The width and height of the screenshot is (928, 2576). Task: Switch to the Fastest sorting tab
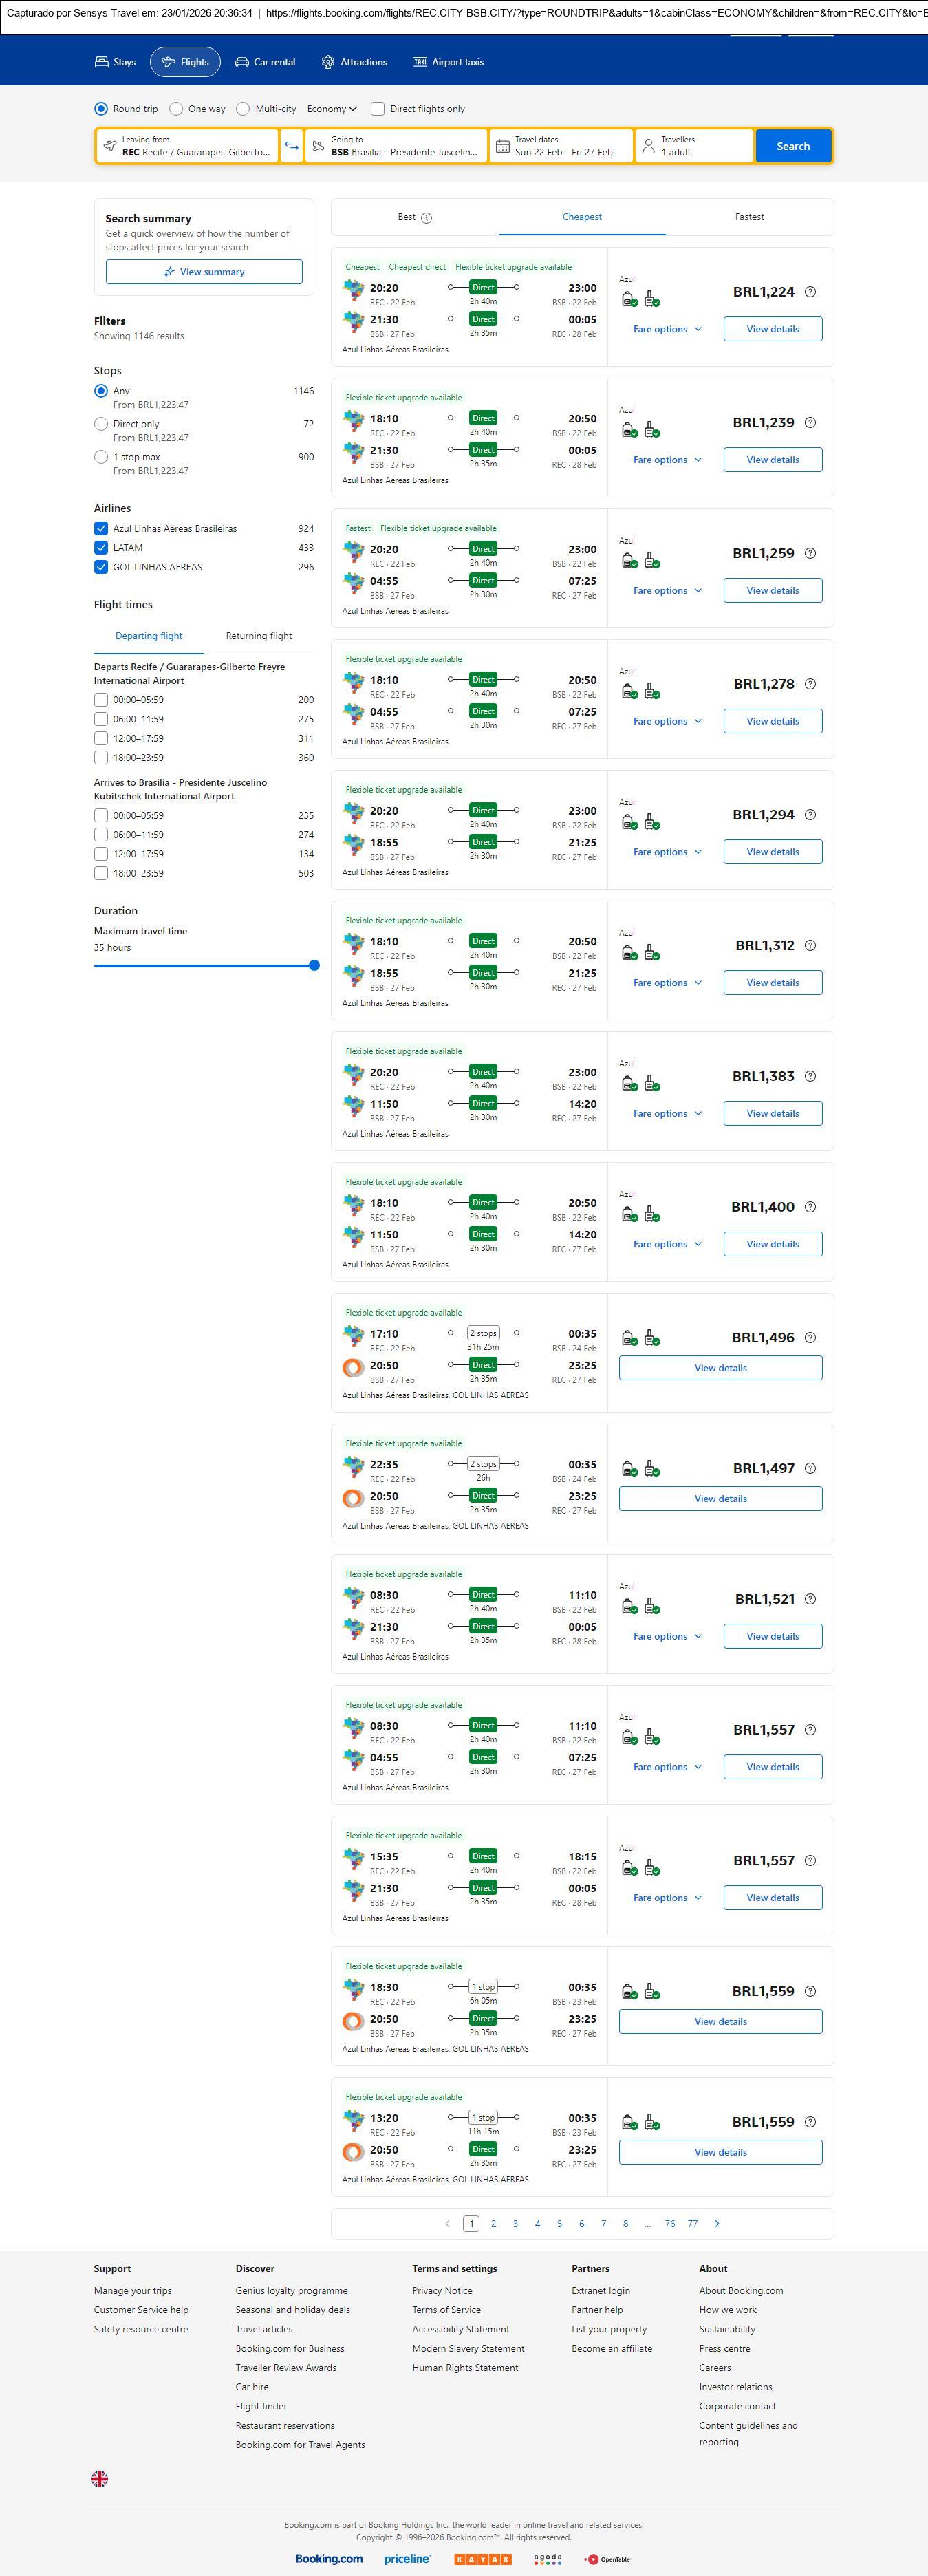coord(749,217)
